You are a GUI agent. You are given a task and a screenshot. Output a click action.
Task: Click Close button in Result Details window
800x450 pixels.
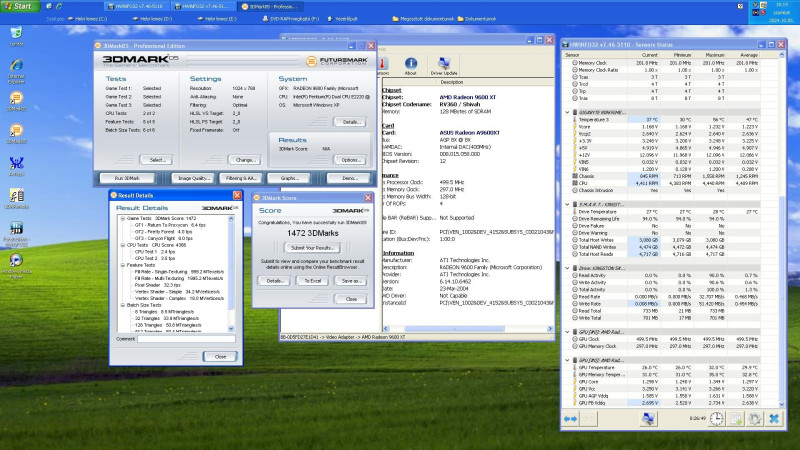[x=220, y=357]
